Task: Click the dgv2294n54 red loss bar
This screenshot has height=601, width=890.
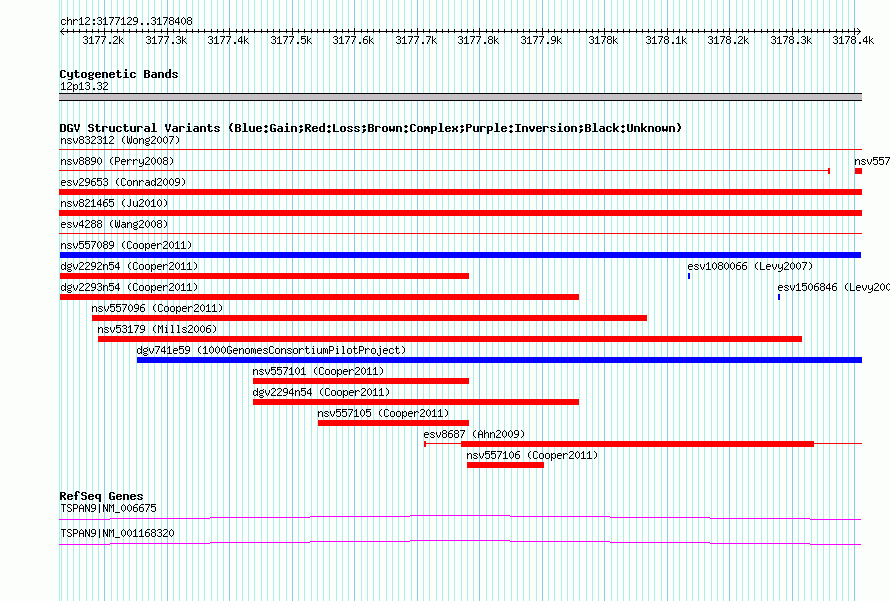Action: 415,402
